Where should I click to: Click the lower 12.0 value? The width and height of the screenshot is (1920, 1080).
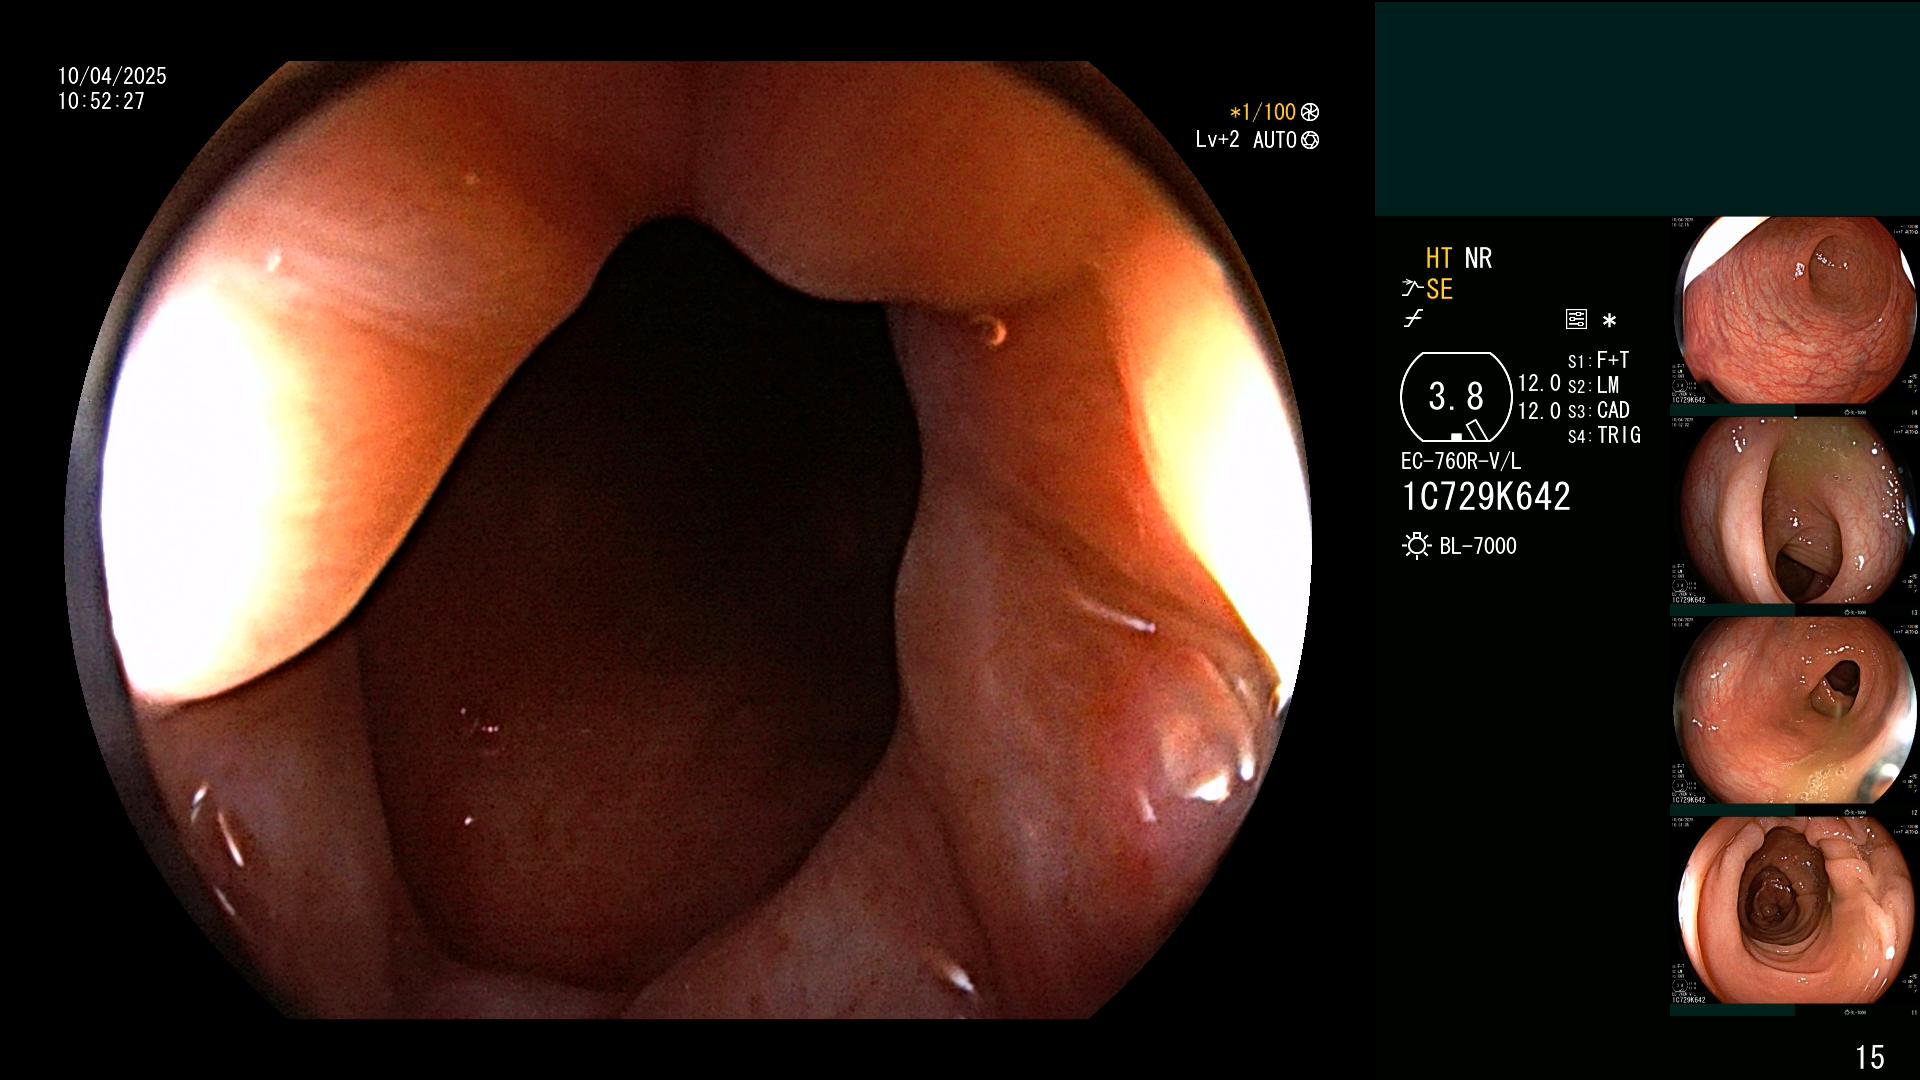pos(1539,411)
